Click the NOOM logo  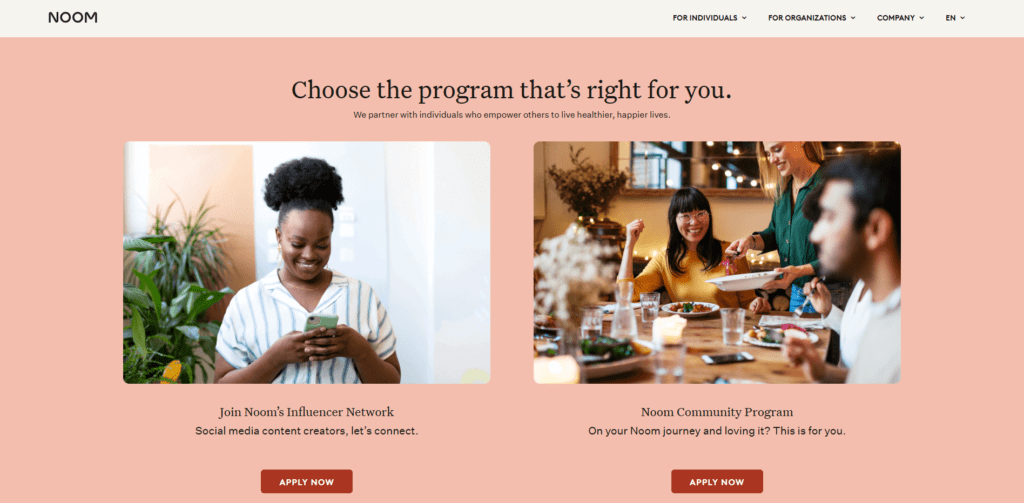pyautogui.click(x=72, y=18)
